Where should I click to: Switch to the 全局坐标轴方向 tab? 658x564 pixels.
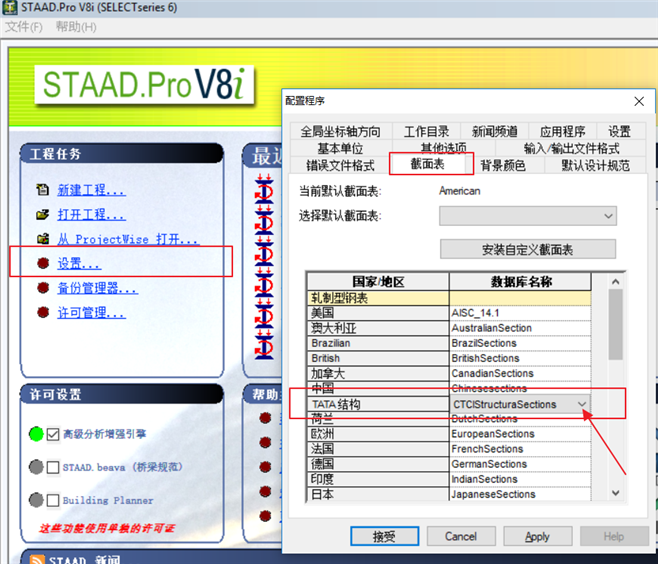[x=340, y=131]
